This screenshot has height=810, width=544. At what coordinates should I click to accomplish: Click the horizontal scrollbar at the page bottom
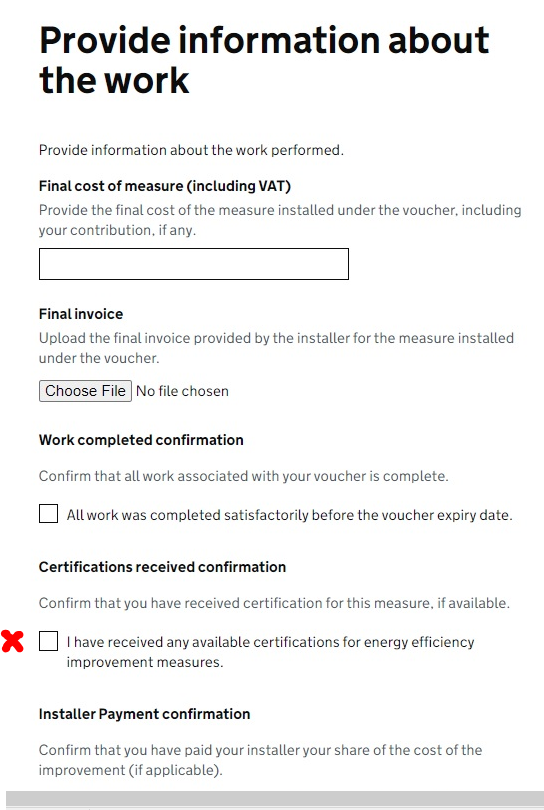[x=275, y=799]
